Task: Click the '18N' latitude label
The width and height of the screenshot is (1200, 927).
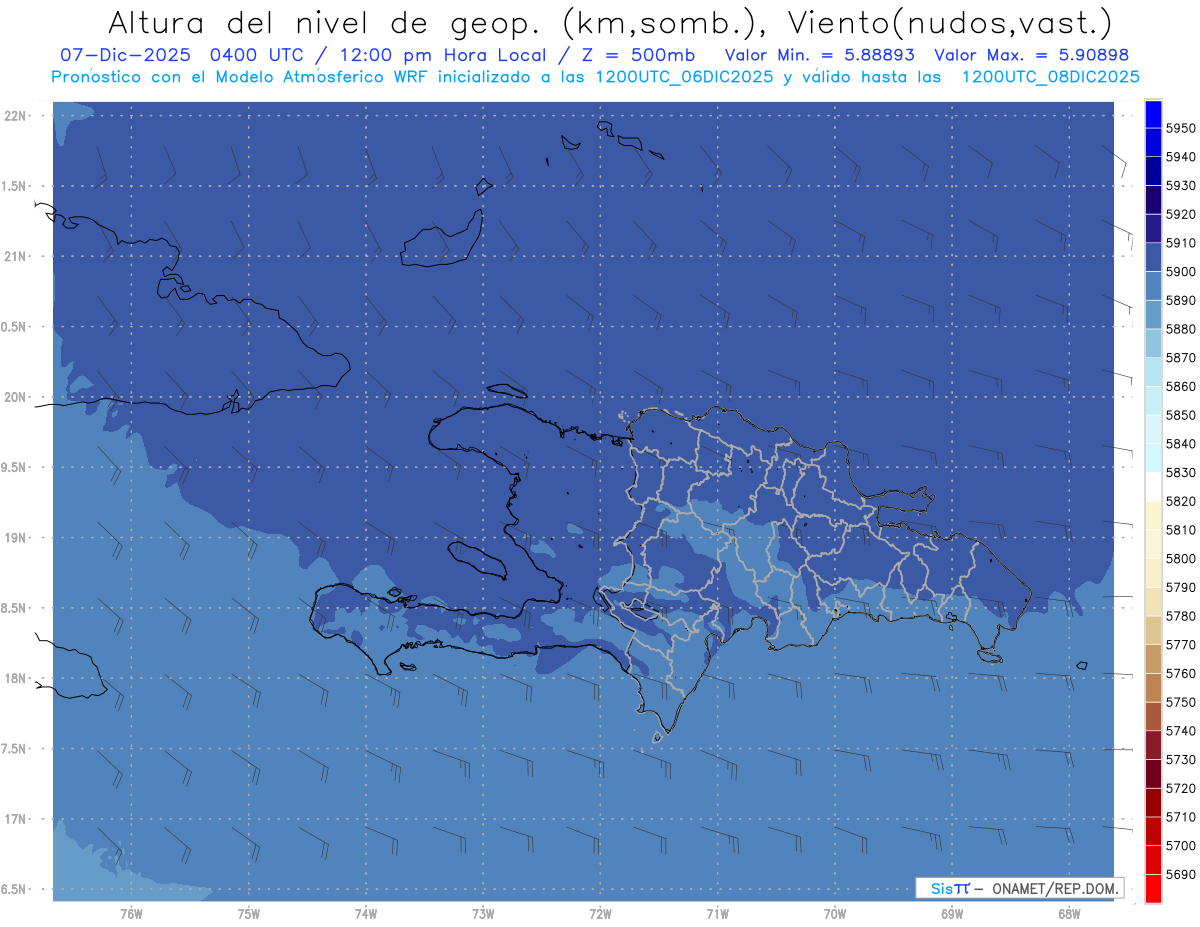Action: point(15,678)
